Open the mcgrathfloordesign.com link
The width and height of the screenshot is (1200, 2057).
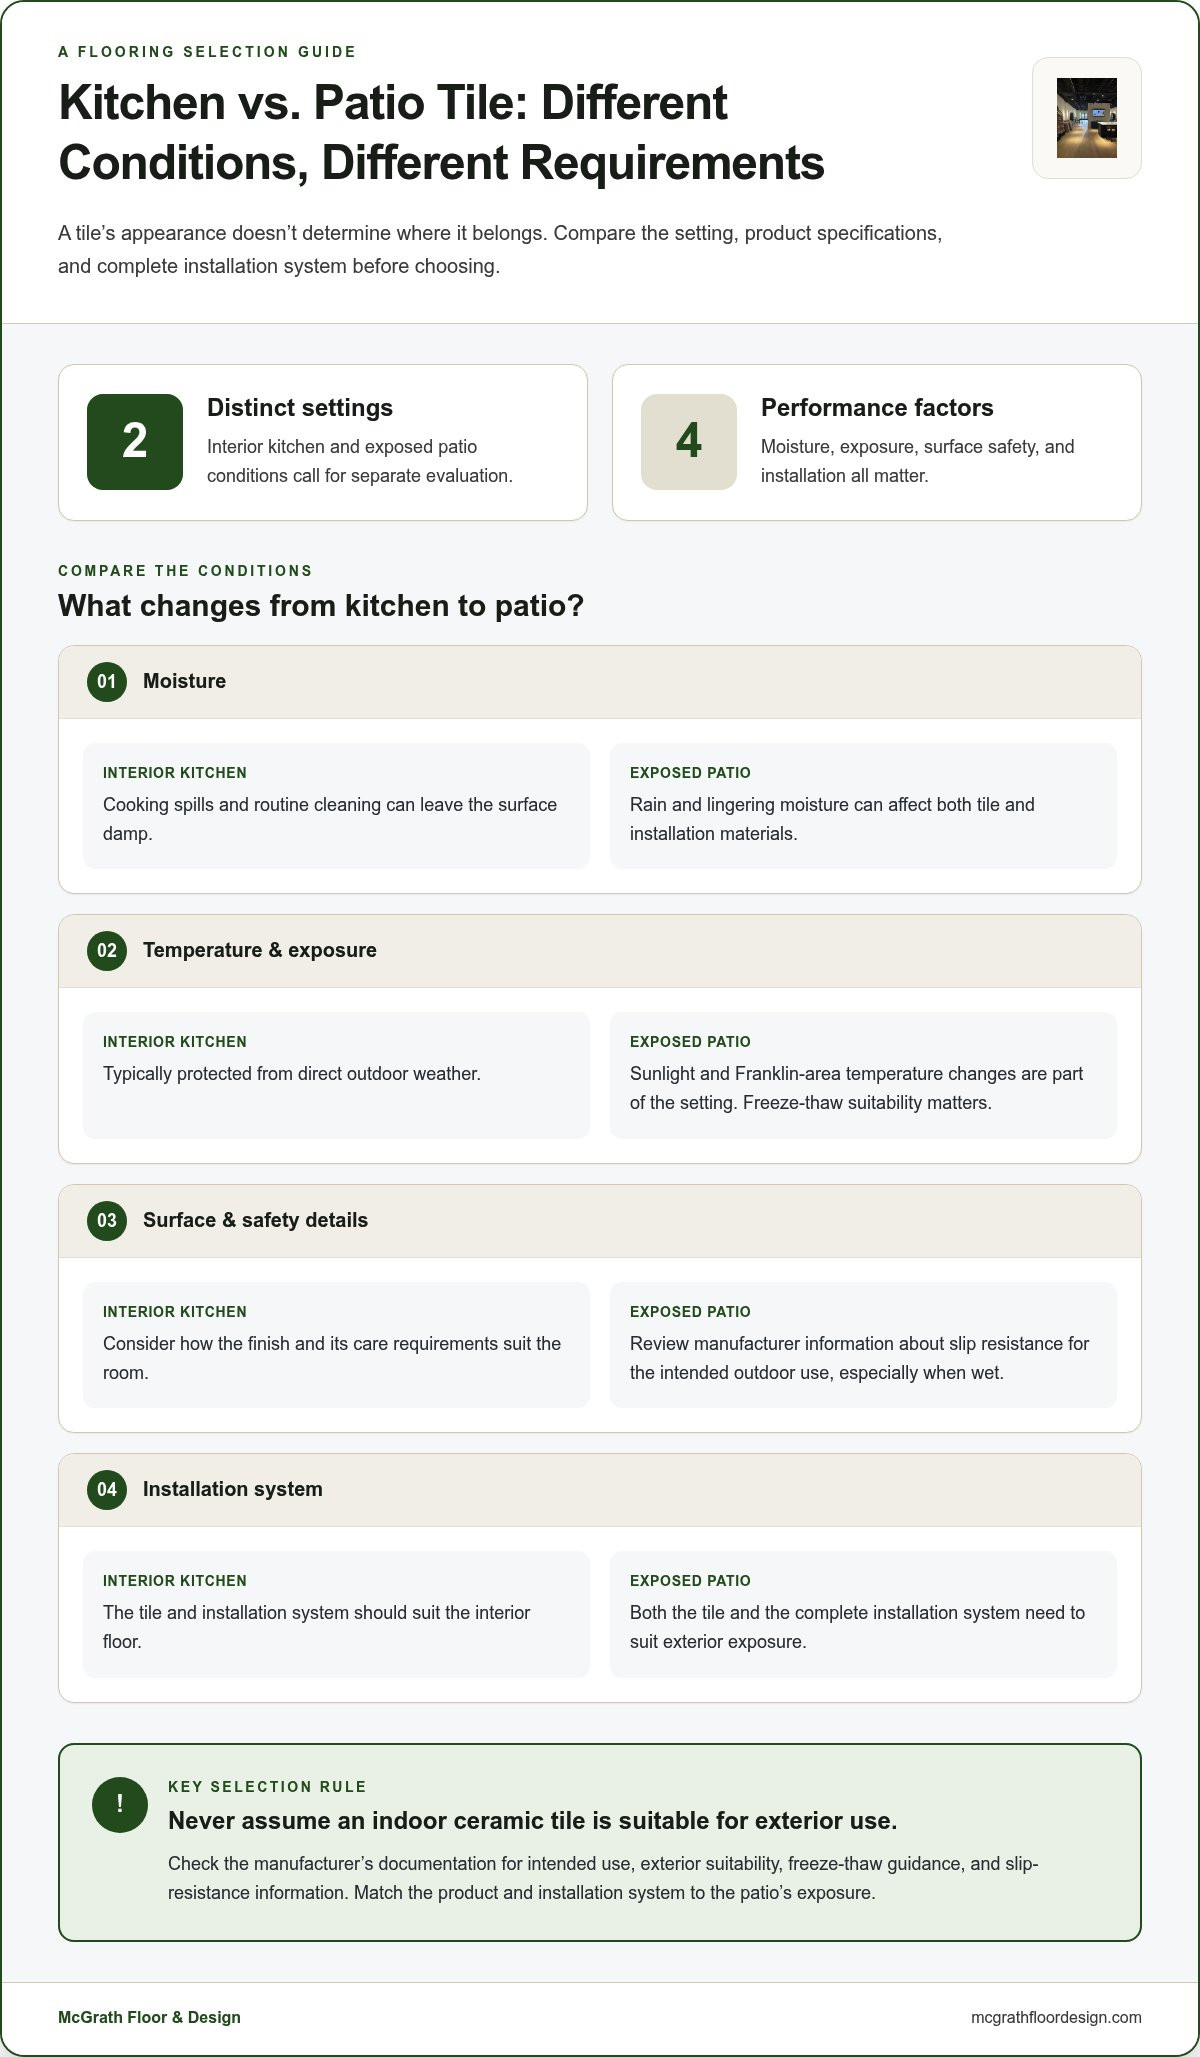click(x=1056, y=2017)
